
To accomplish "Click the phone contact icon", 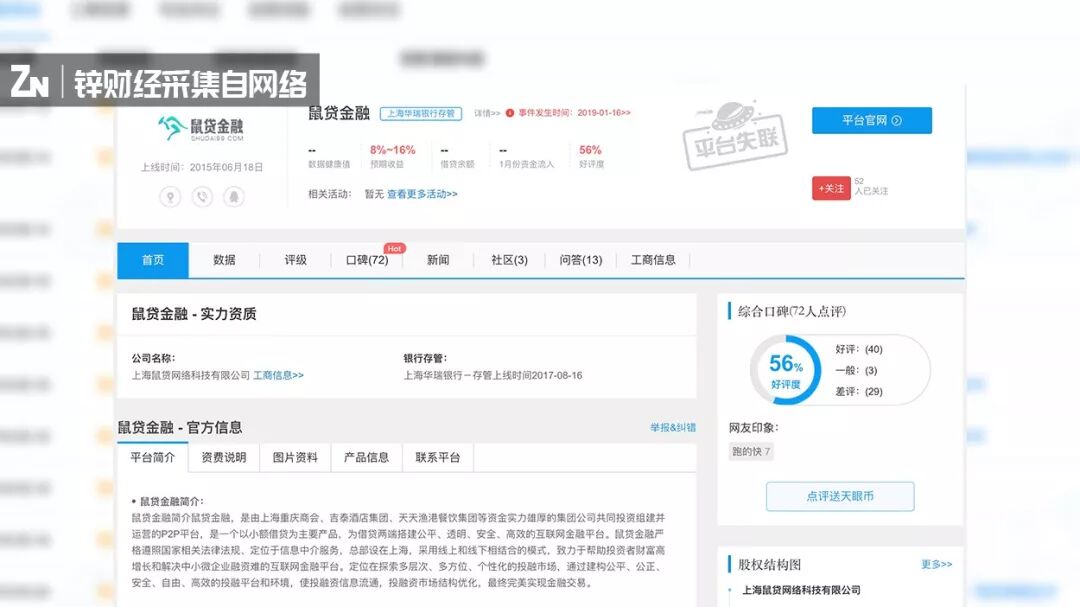I will pos(202,197).
